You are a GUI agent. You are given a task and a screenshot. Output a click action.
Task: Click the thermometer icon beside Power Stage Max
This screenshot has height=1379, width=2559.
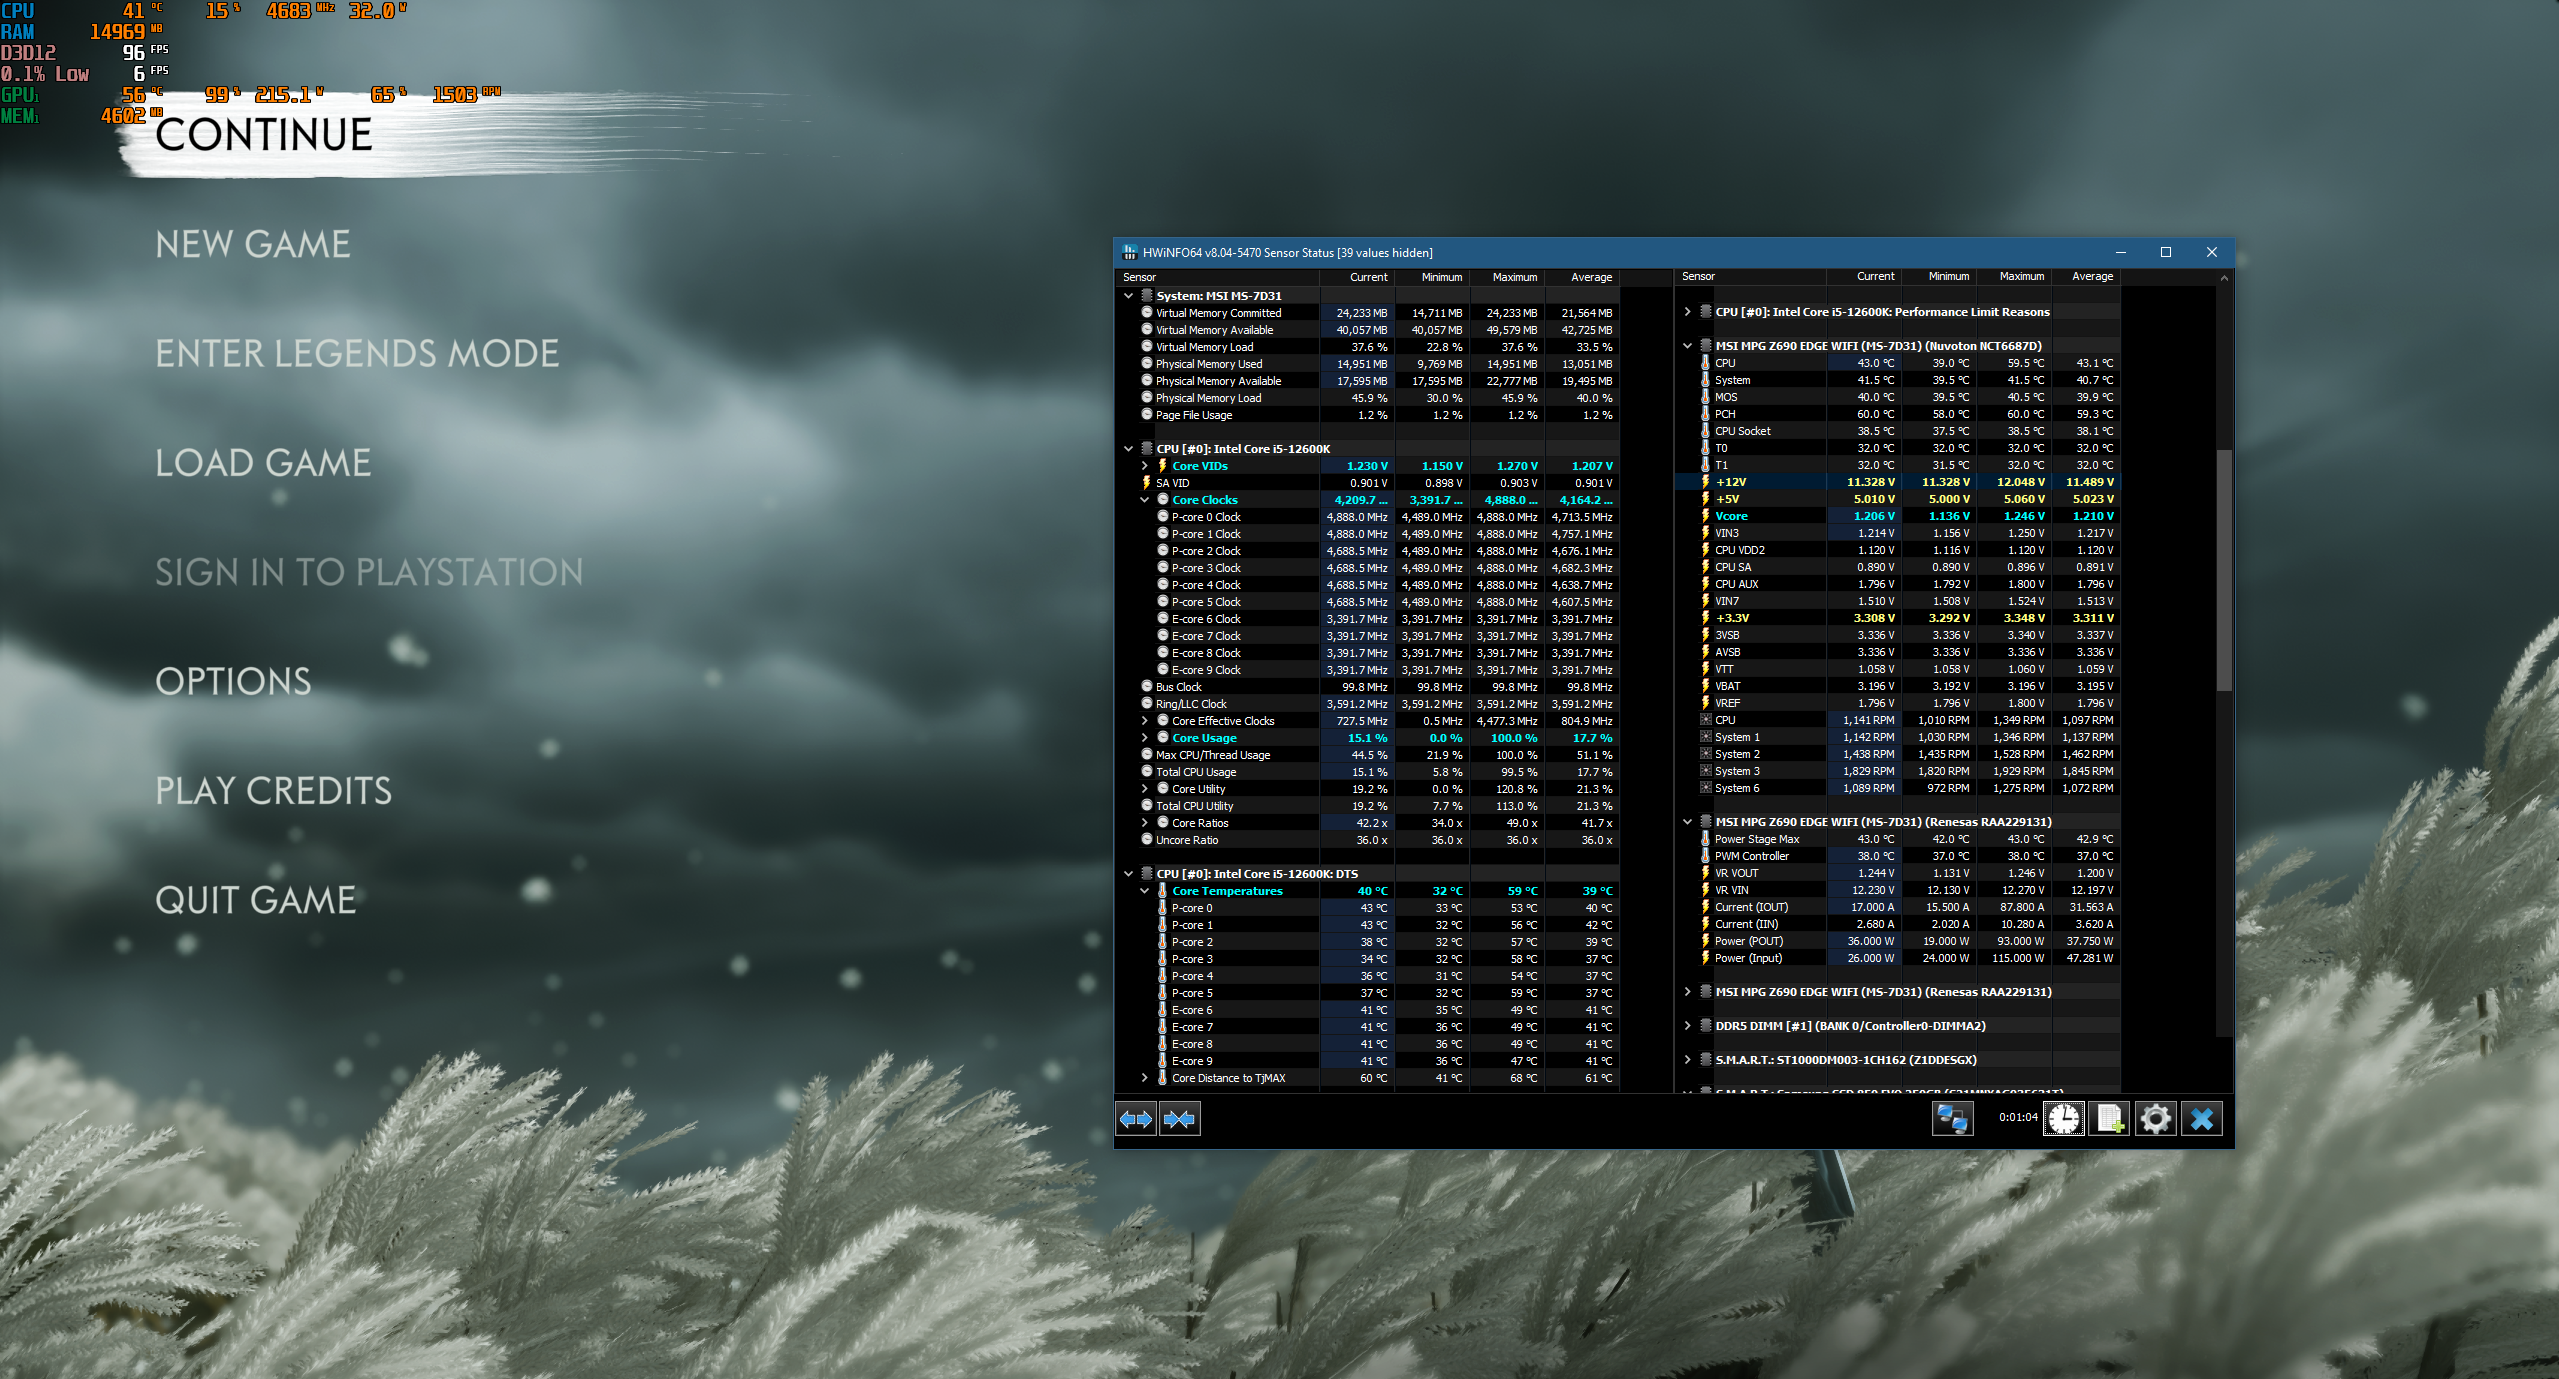point(1706,839)
